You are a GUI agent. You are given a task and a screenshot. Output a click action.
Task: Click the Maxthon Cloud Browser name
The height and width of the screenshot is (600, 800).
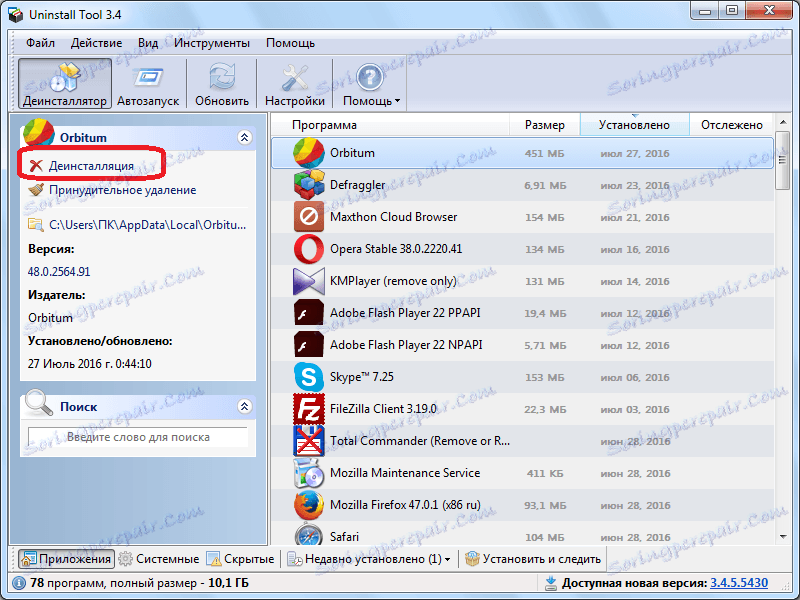pos(393,217)
